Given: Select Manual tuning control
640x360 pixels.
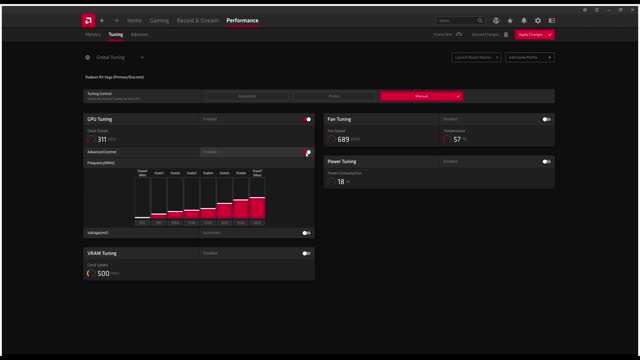Looking at the screenshot, I should (422, 96).
